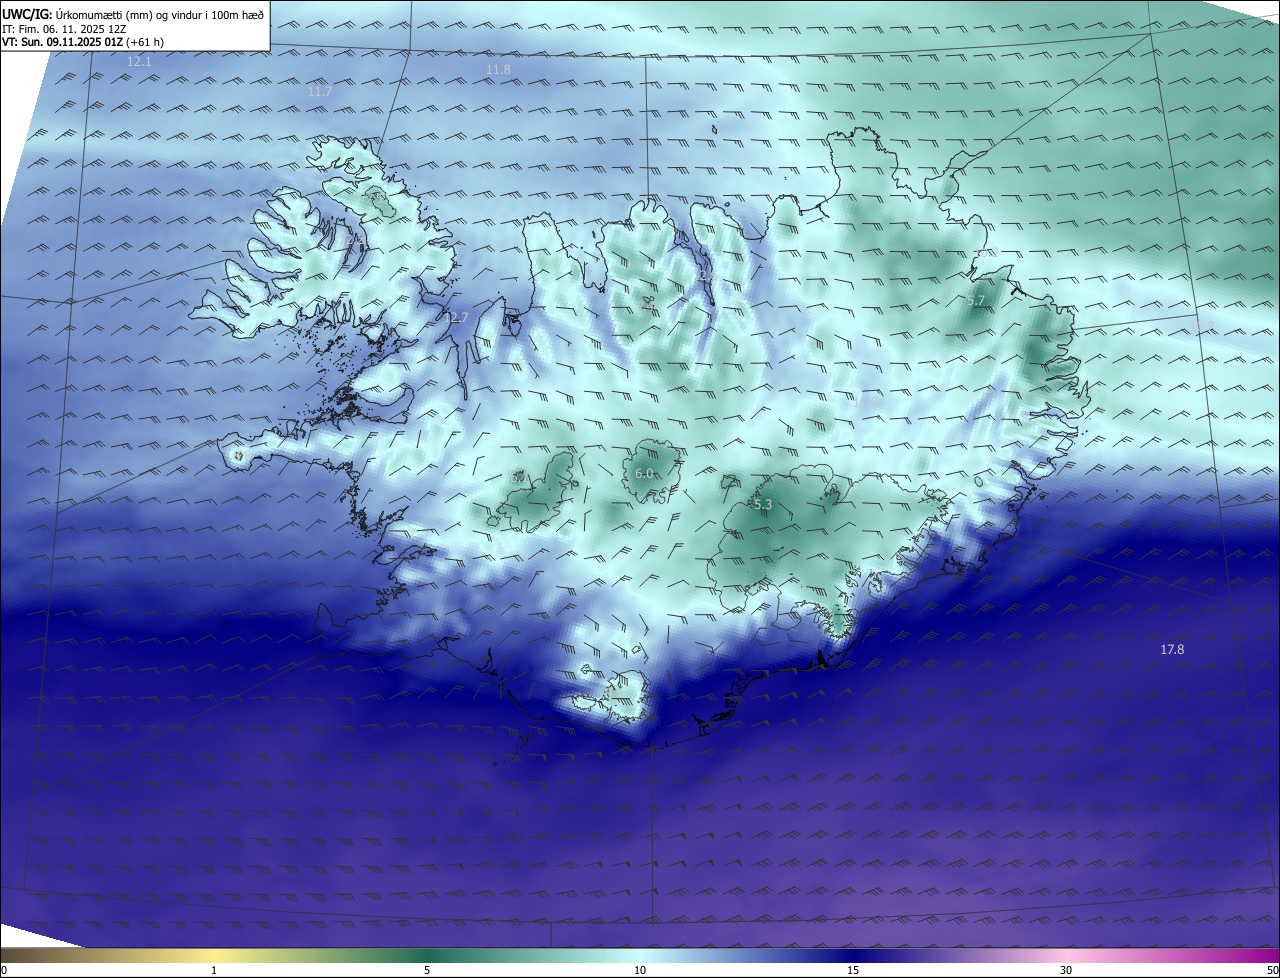The height and width of the screenshot is (978, 1280).
Task: Click the 5.3 value on Vatnajökull
Action: click(763, 505)
